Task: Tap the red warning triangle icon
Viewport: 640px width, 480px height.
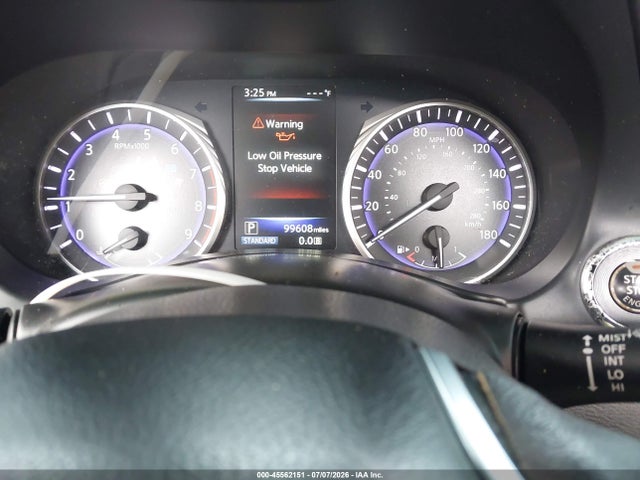Action: (x=258, y=122)
